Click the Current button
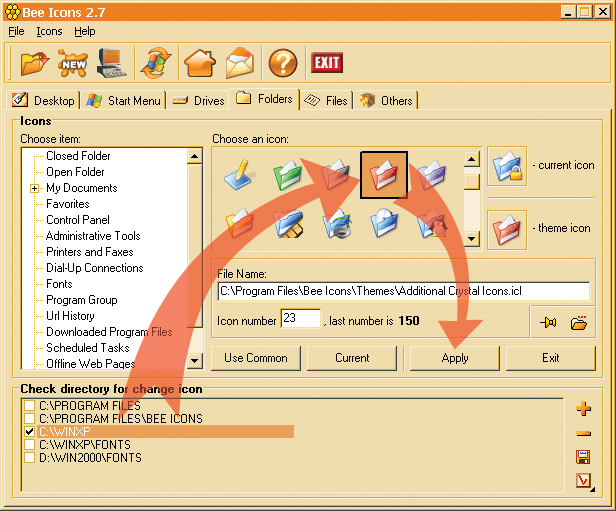Viewport: 616px width, 511px height. point(352,358)
